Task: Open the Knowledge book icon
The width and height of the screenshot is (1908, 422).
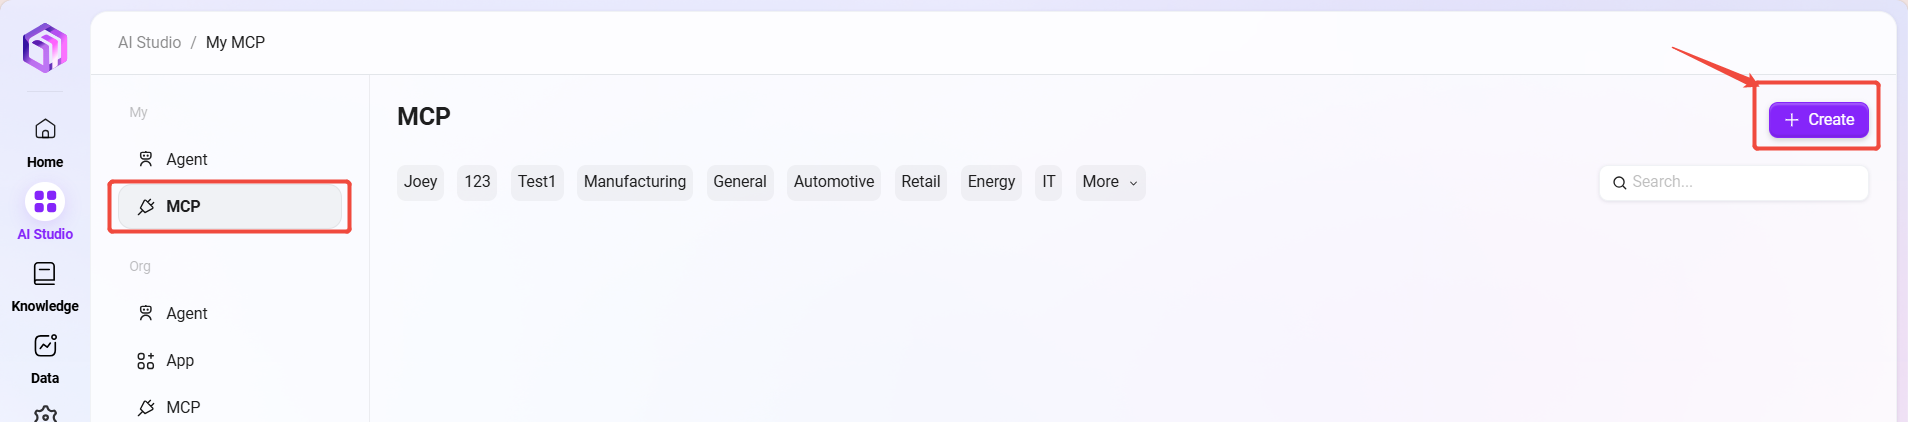Action: click(x=45, y=274)
